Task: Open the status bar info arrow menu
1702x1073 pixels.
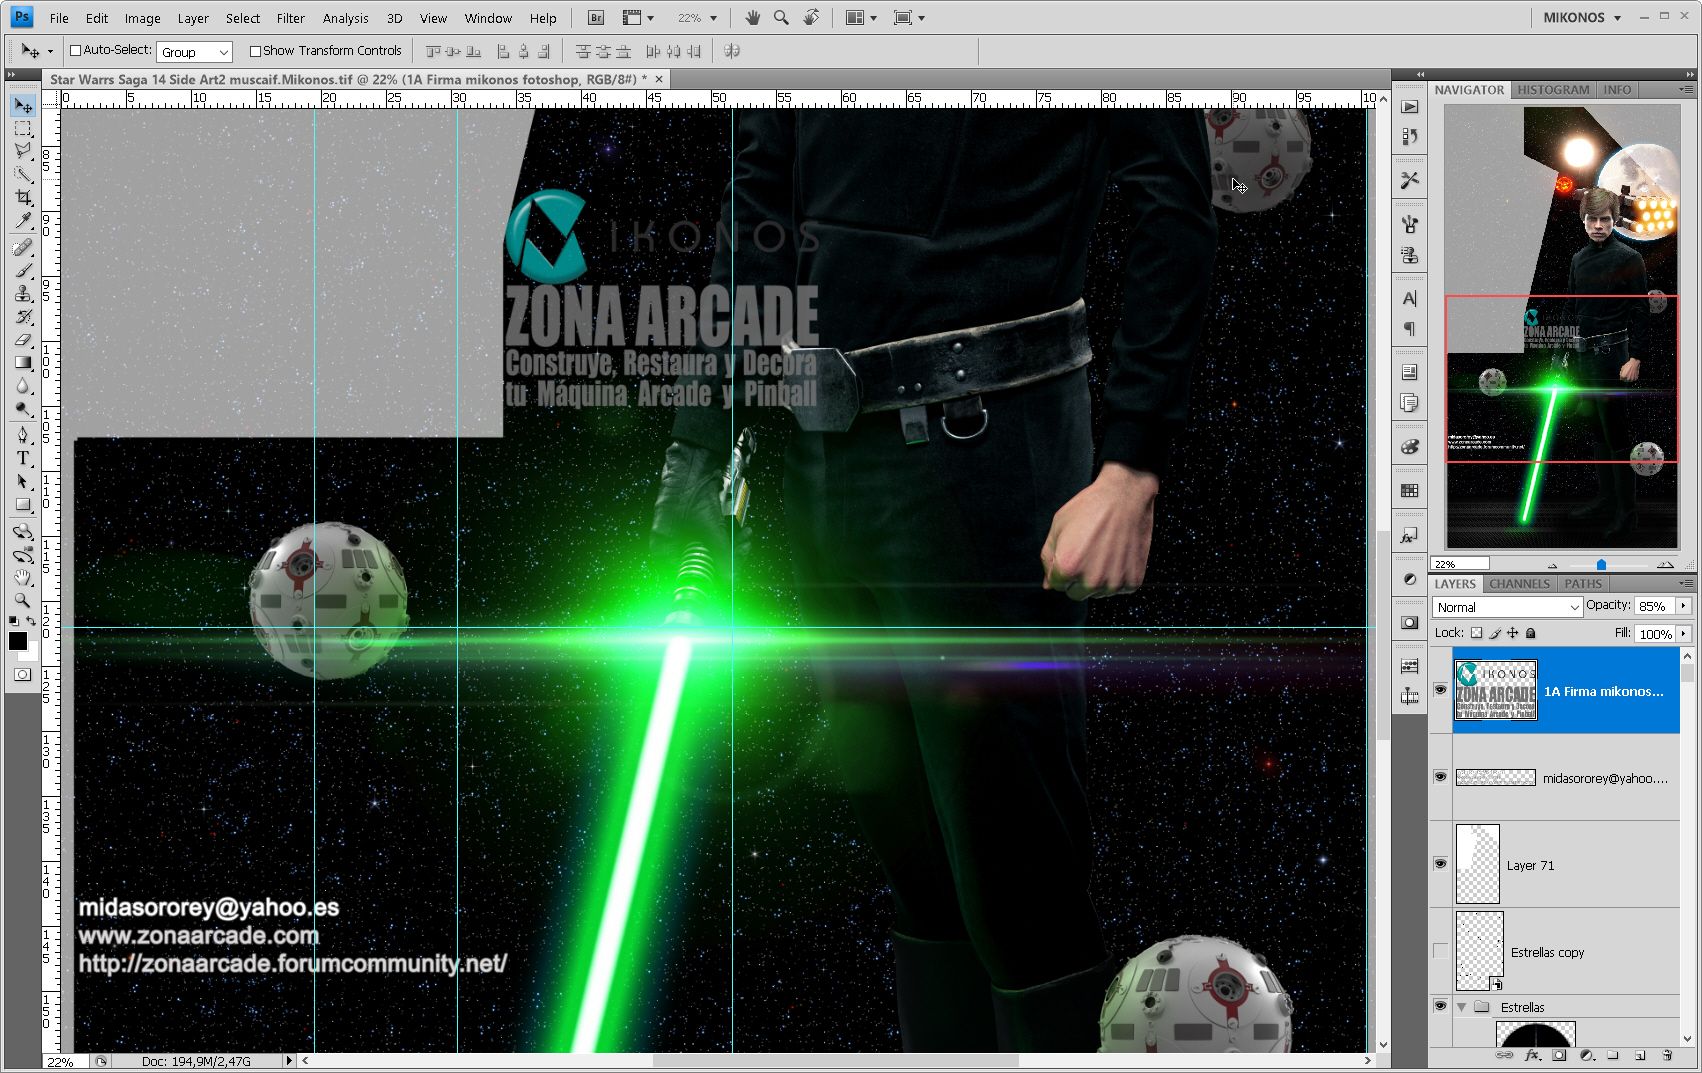Action: (289, 1061)
